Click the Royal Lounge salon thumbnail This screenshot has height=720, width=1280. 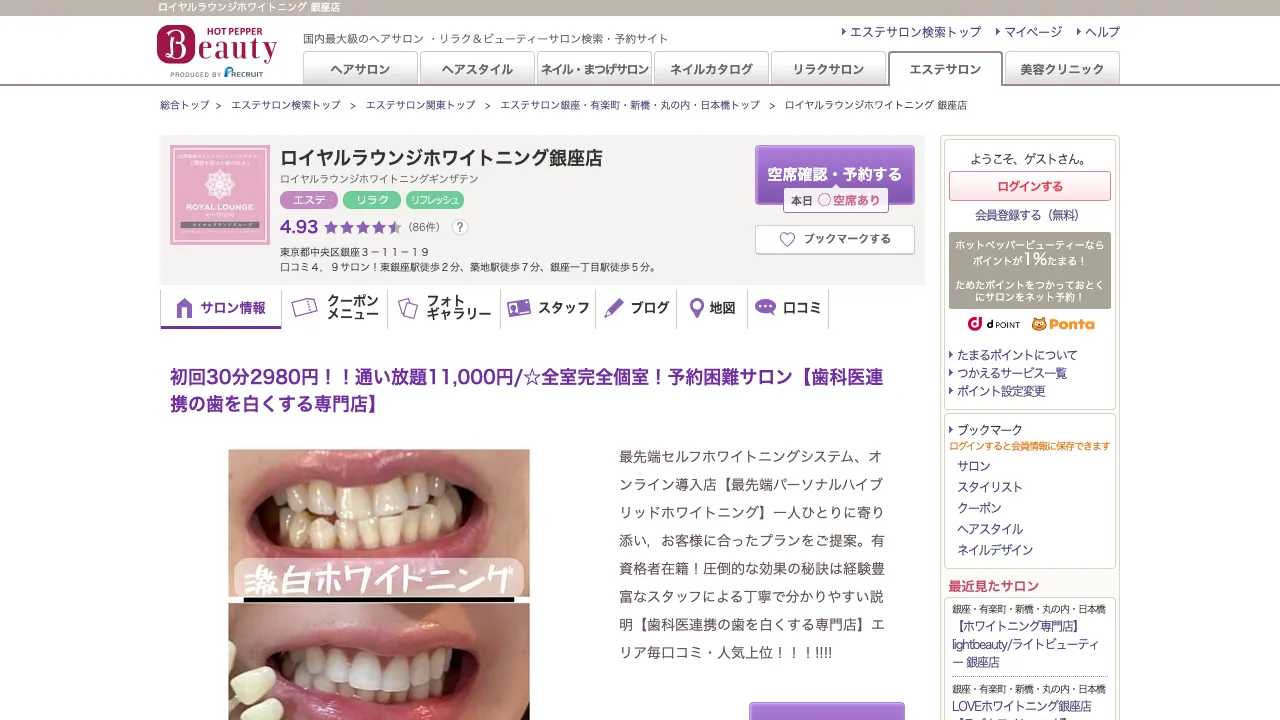coord(220,195)
